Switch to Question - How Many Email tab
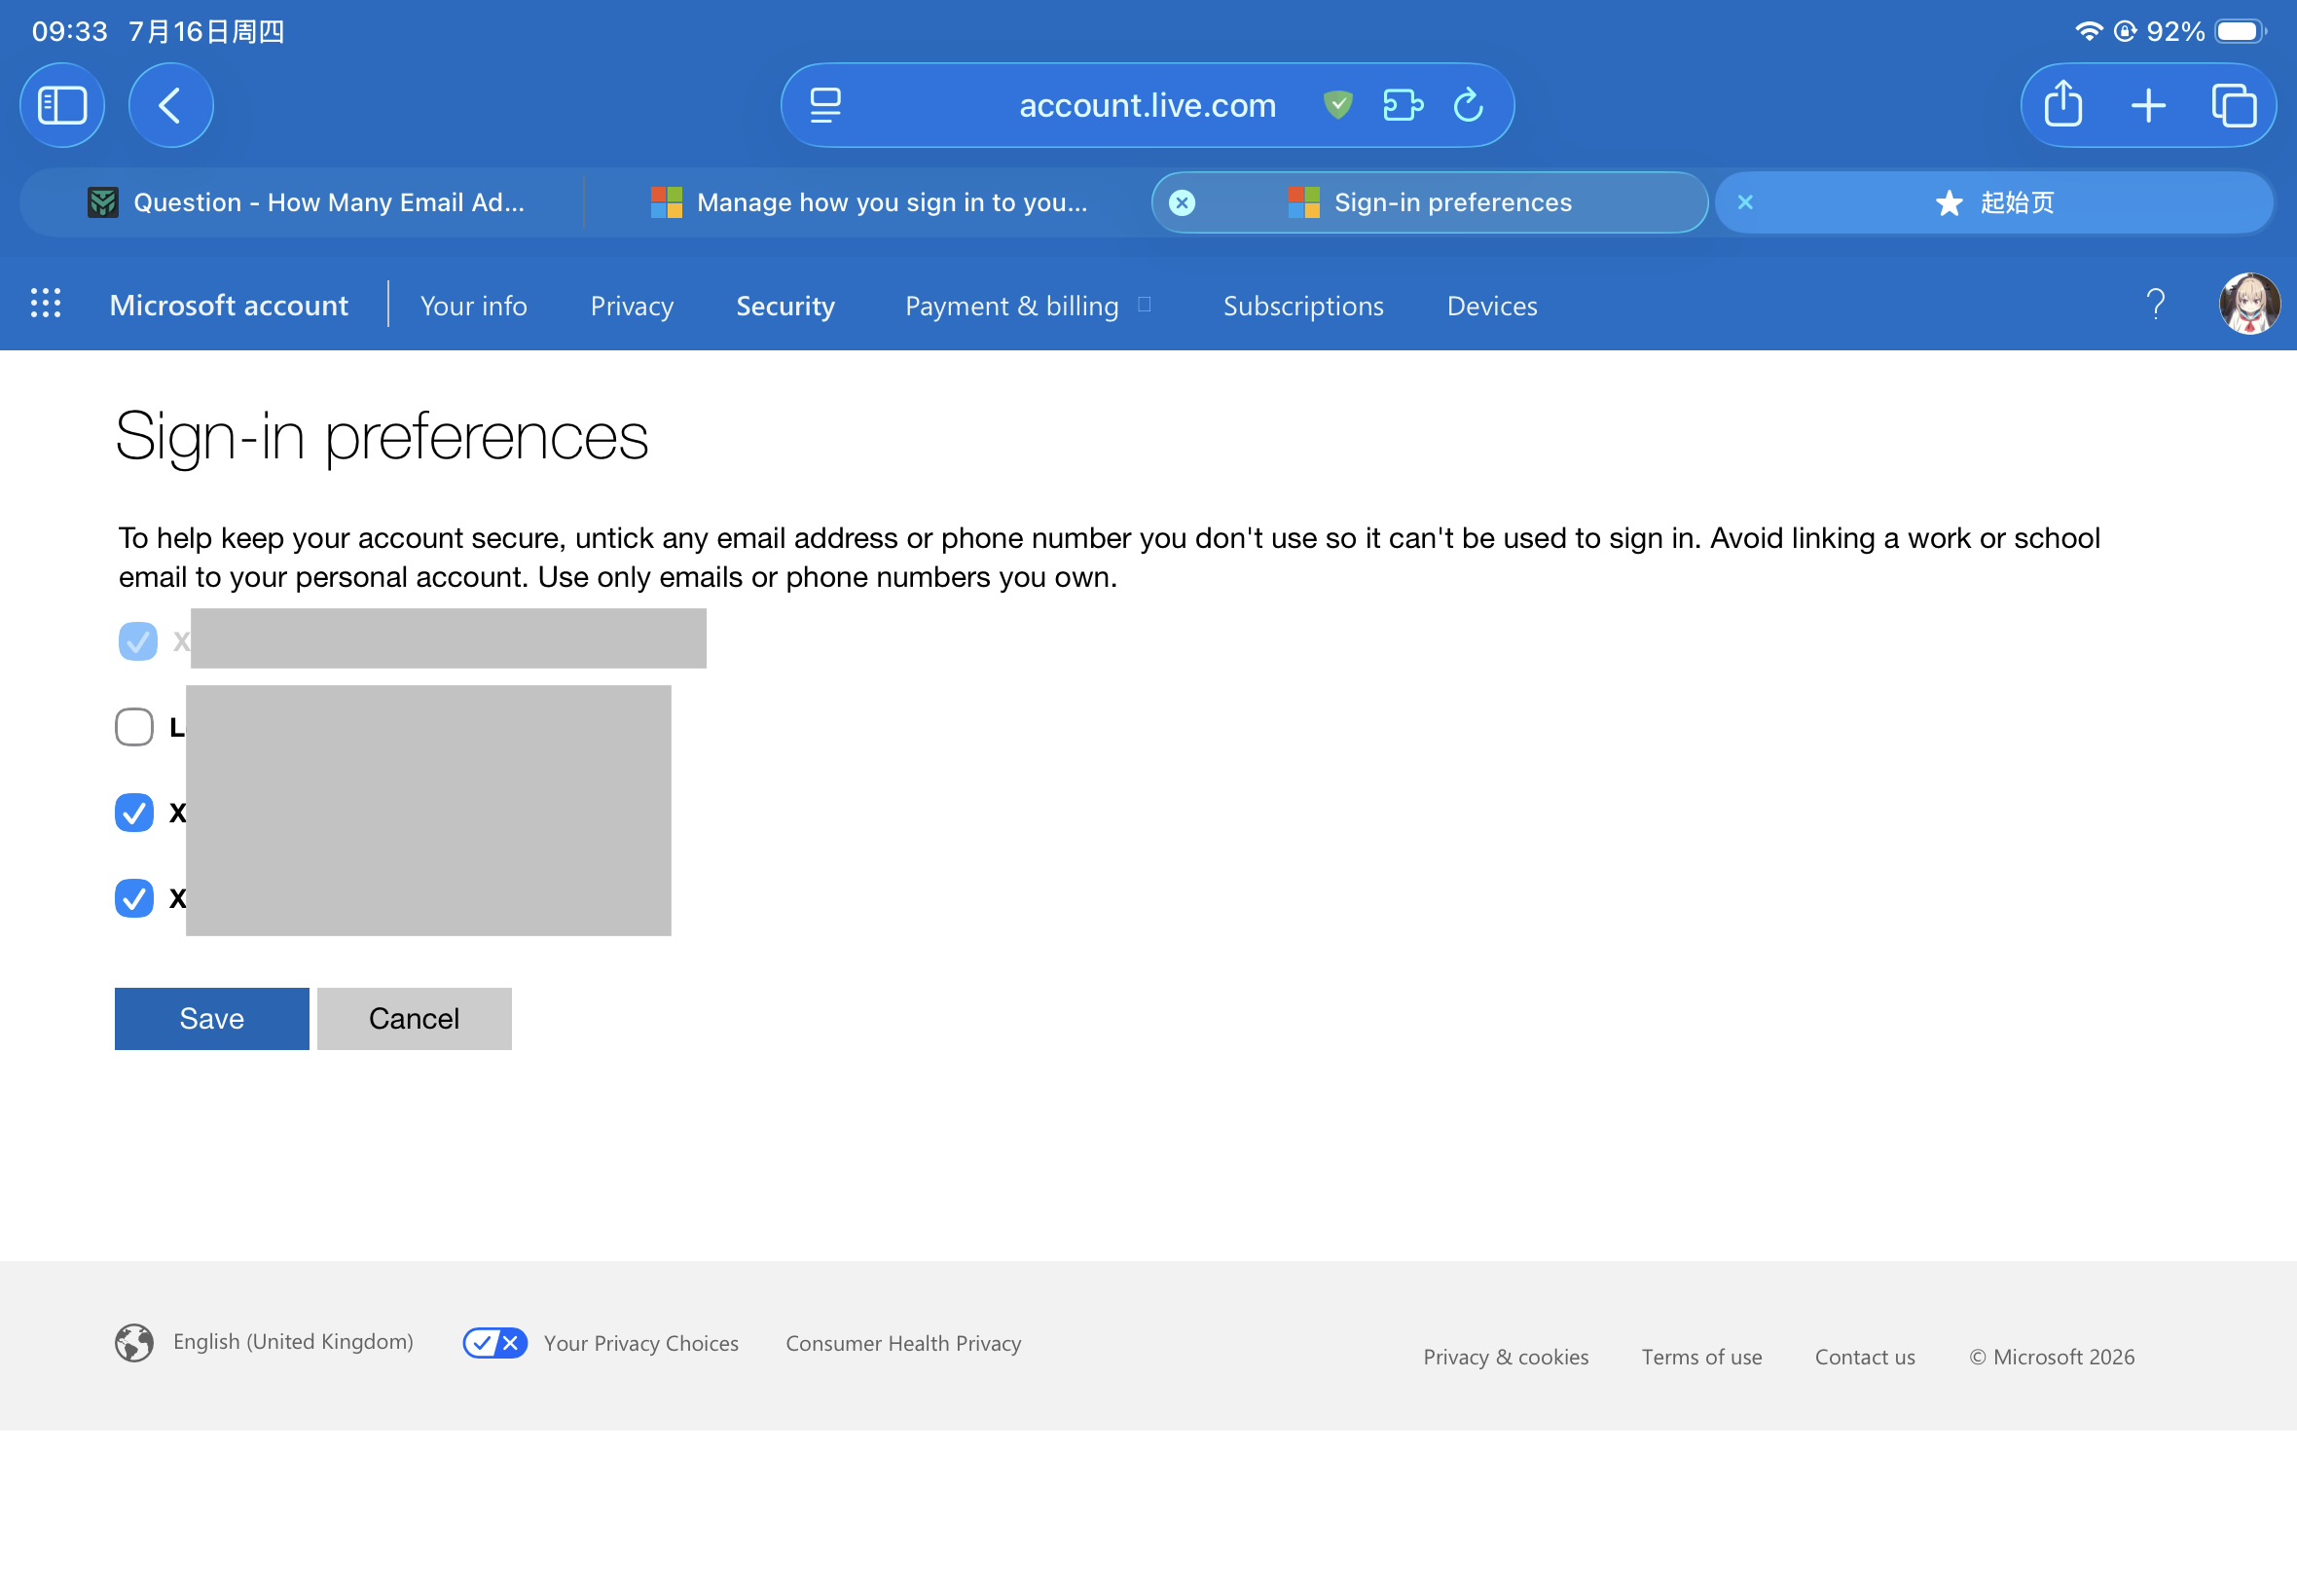Screen dimensions: 2297x1596 pyautogui.click(x=305, y=203)
